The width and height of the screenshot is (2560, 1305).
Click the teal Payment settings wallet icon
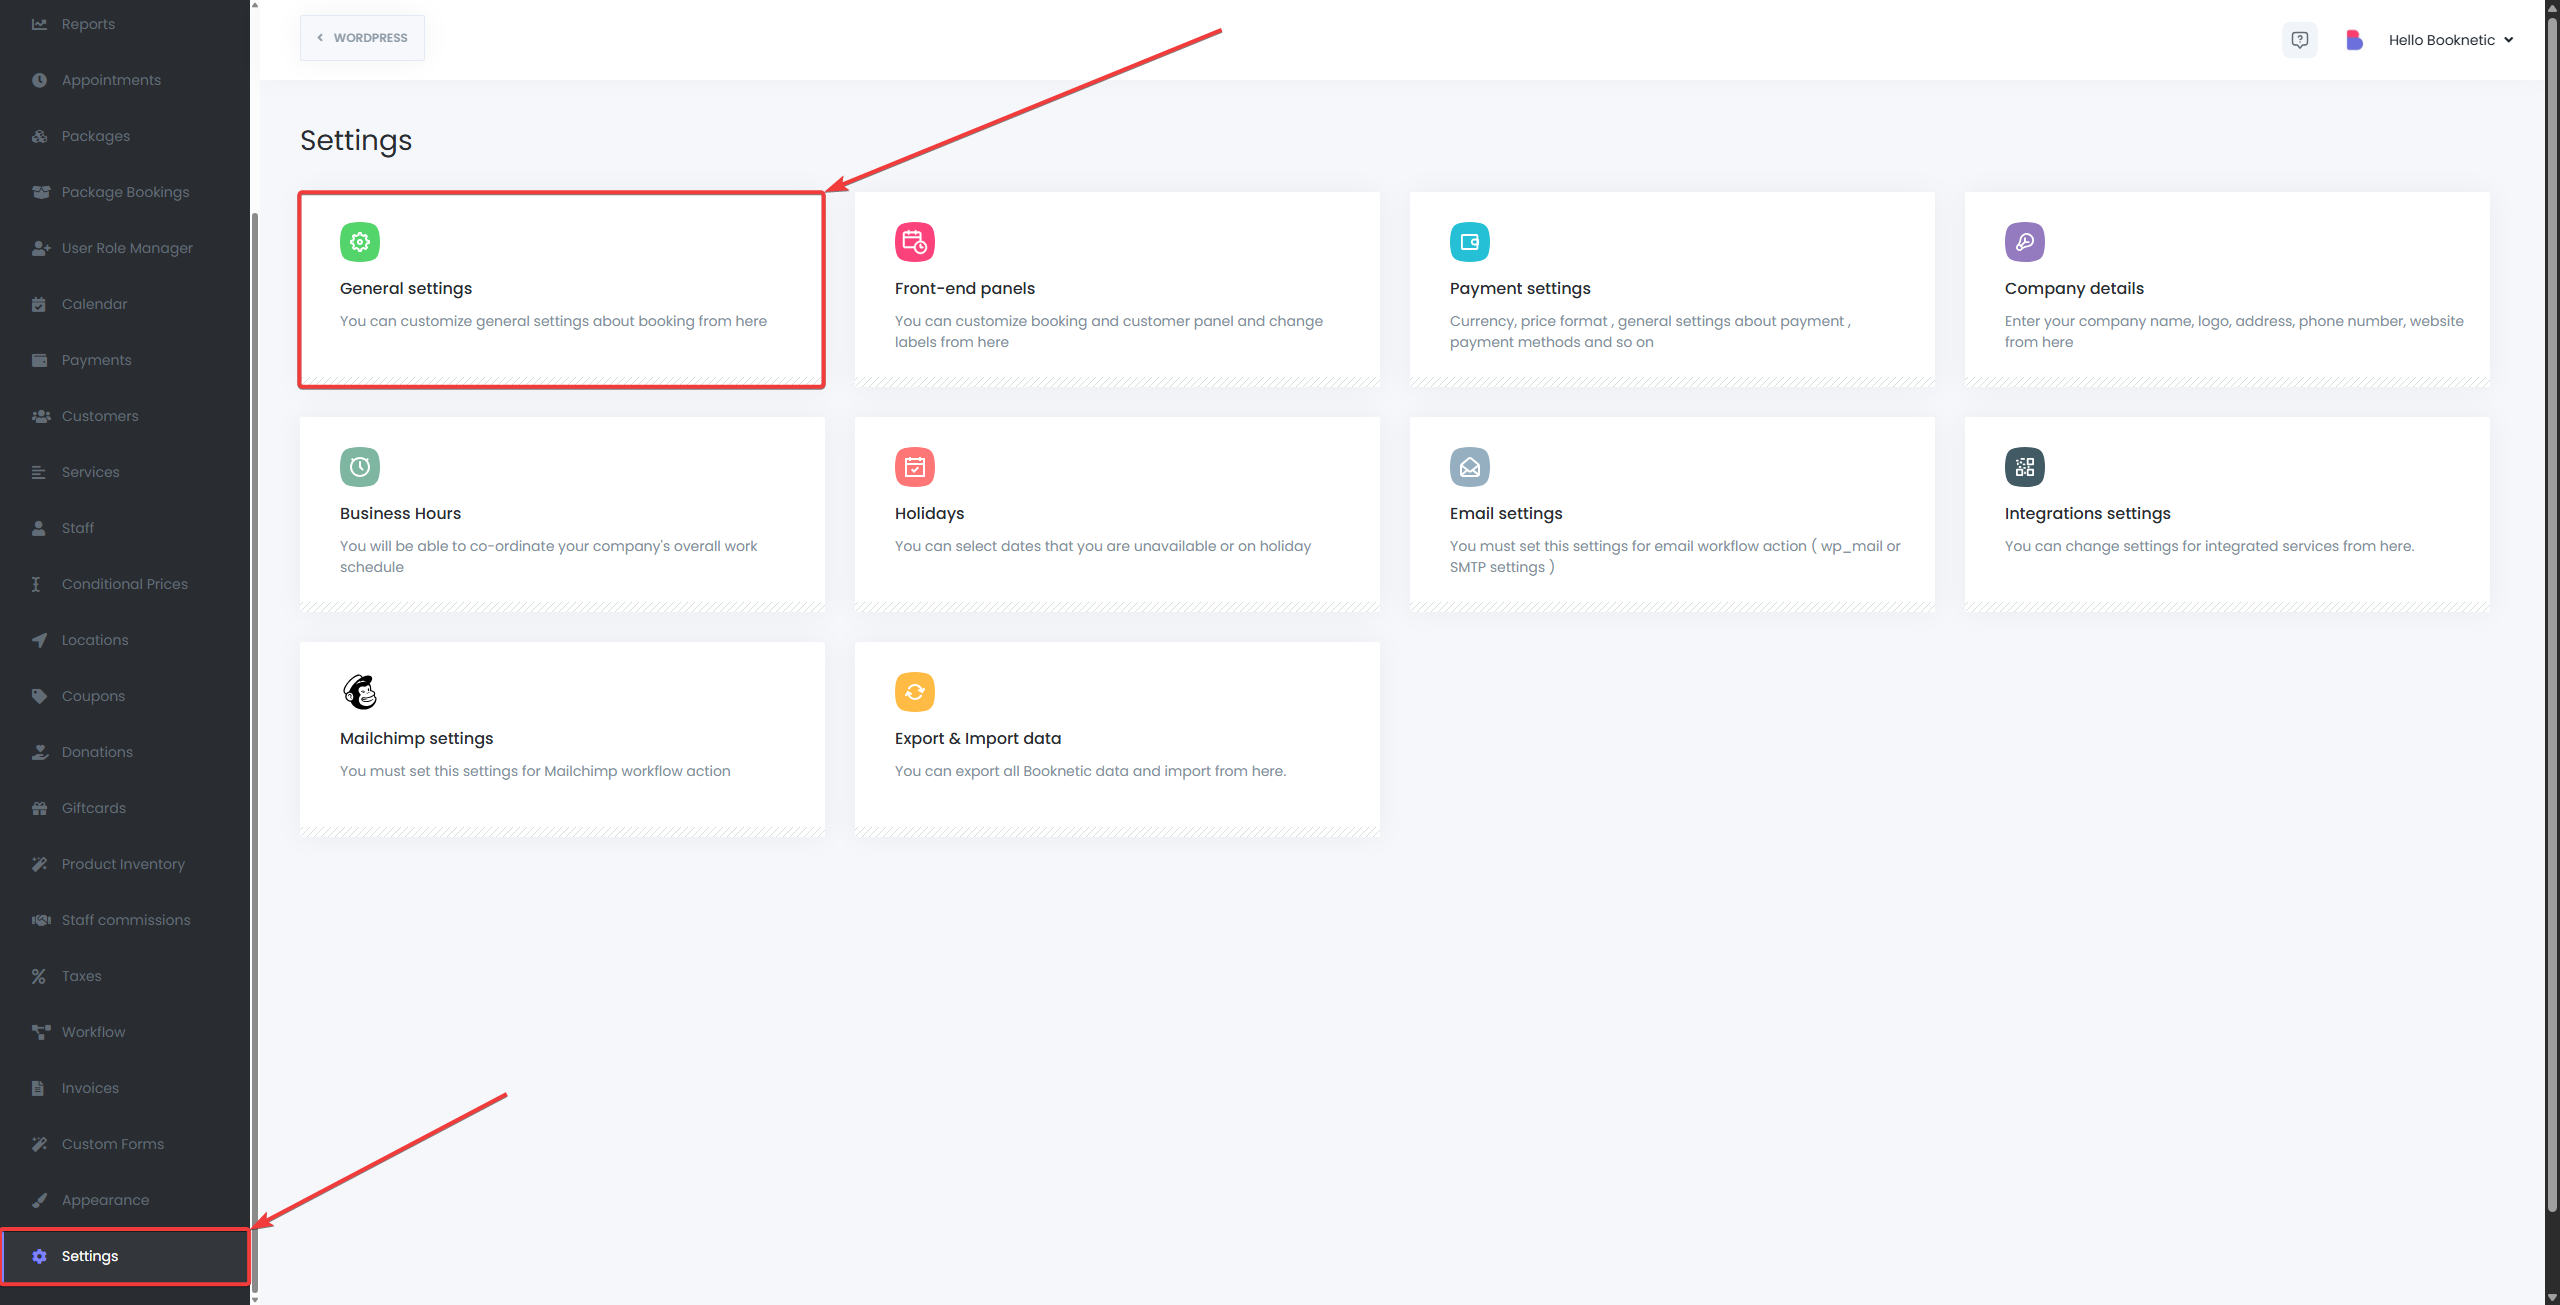click(x=1469, y=242)
